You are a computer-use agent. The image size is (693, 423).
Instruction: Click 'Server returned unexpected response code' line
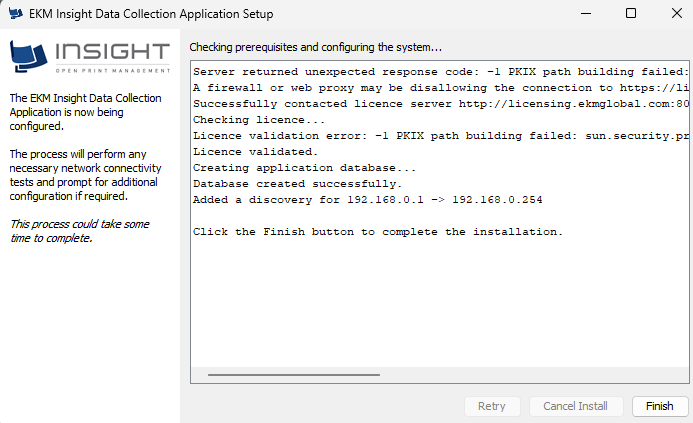click(441, 72)
